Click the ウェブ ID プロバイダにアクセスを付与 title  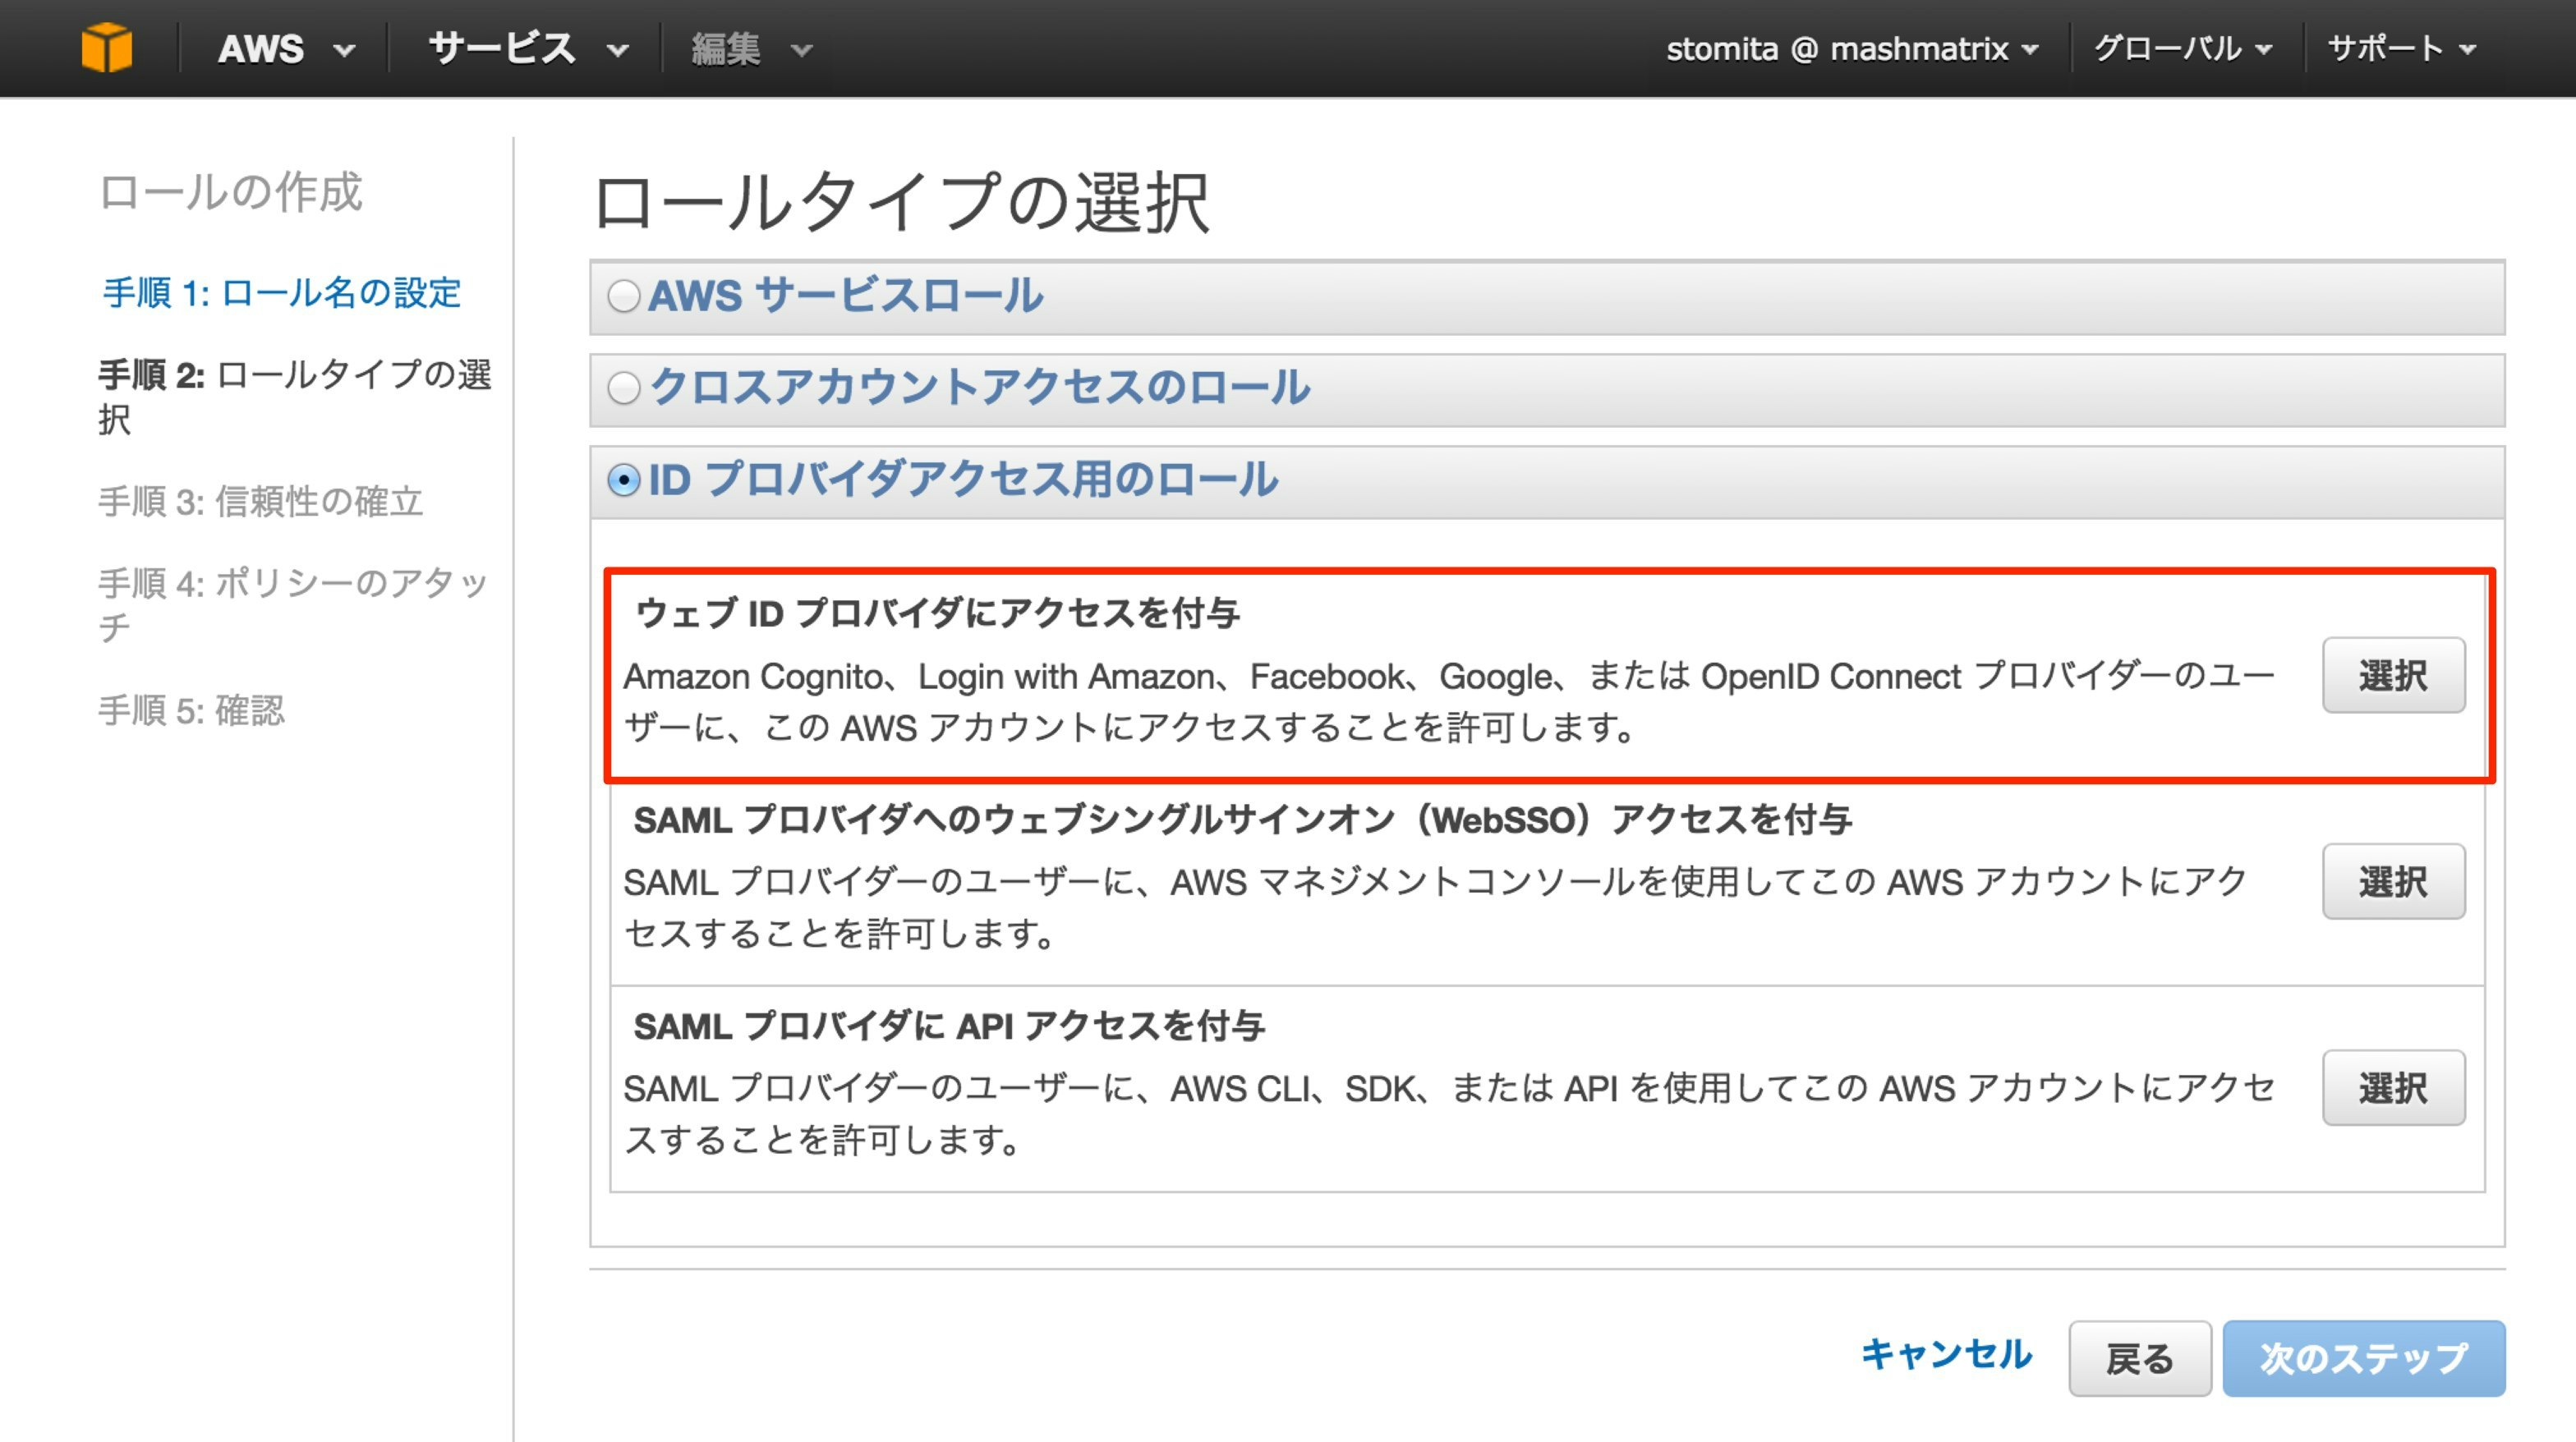pyautogui.click(x=938, y=613)
